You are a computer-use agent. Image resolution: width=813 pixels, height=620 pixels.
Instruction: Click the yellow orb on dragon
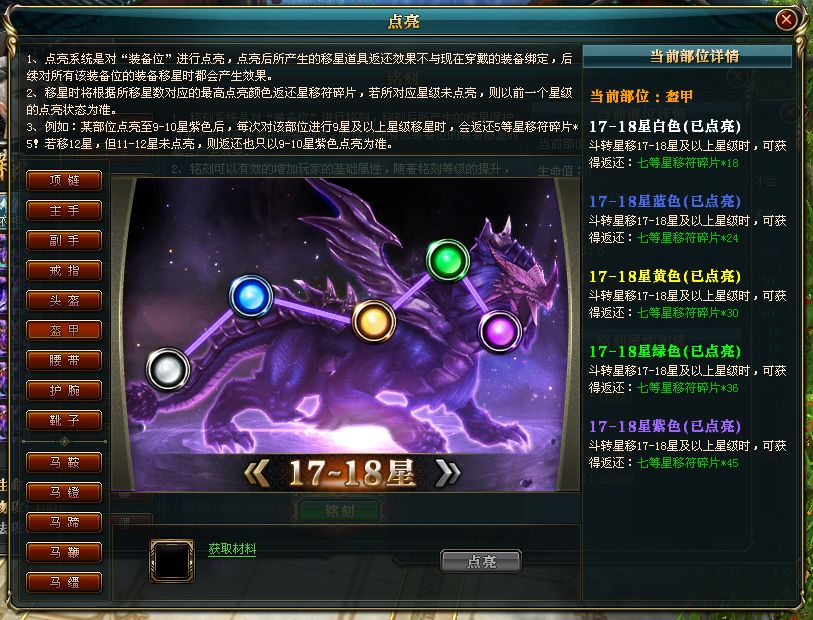[x=374, y=321]
